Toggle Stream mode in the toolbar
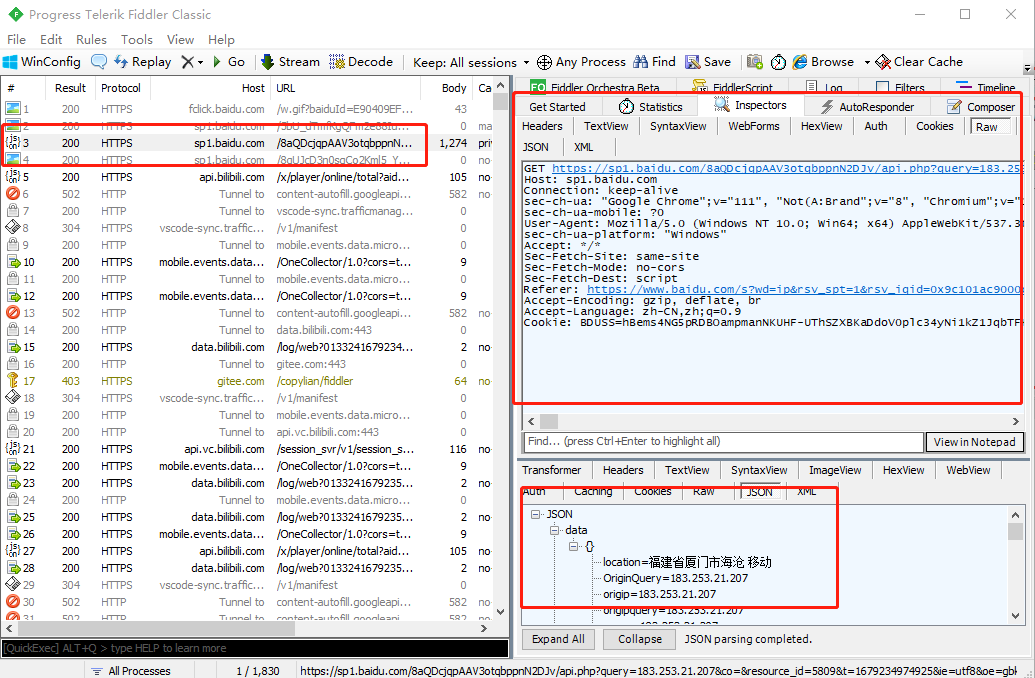The width and height of the screenshot is (1035, 678). 290,62
